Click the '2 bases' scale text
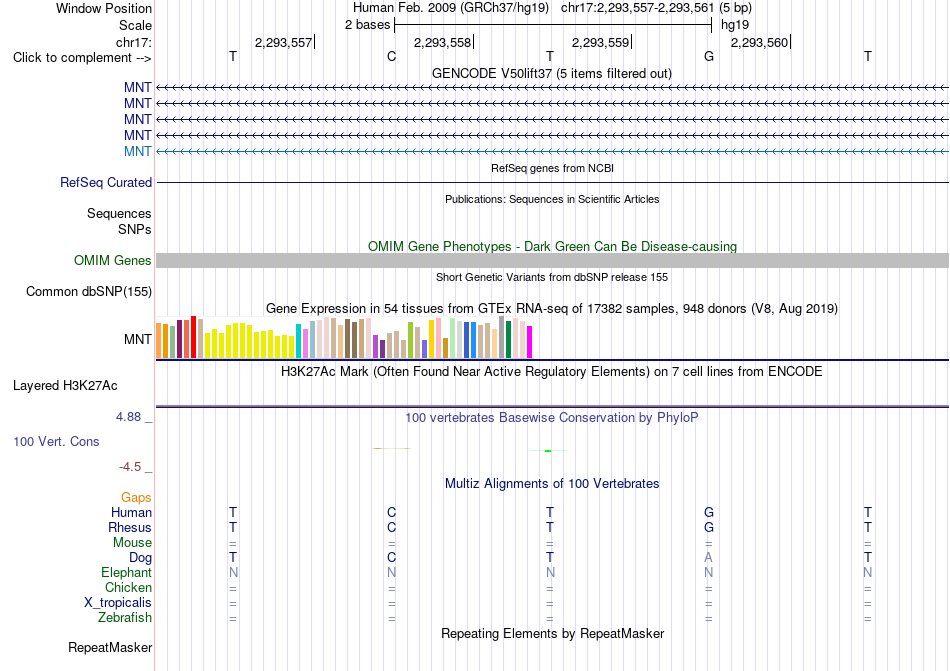950x671 pixels. click(368, 25)
